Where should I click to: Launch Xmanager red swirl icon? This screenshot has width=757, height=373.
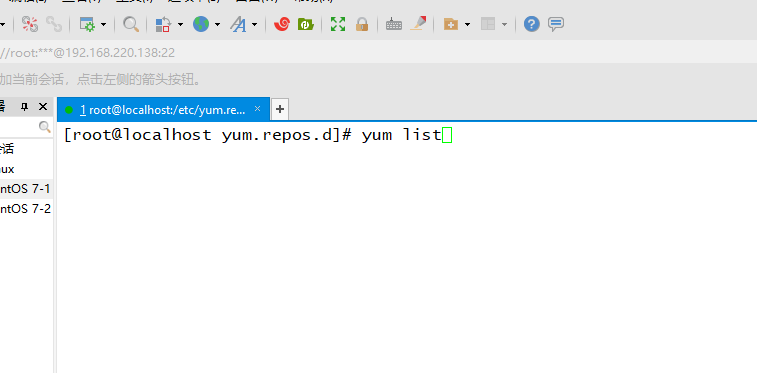281,24
